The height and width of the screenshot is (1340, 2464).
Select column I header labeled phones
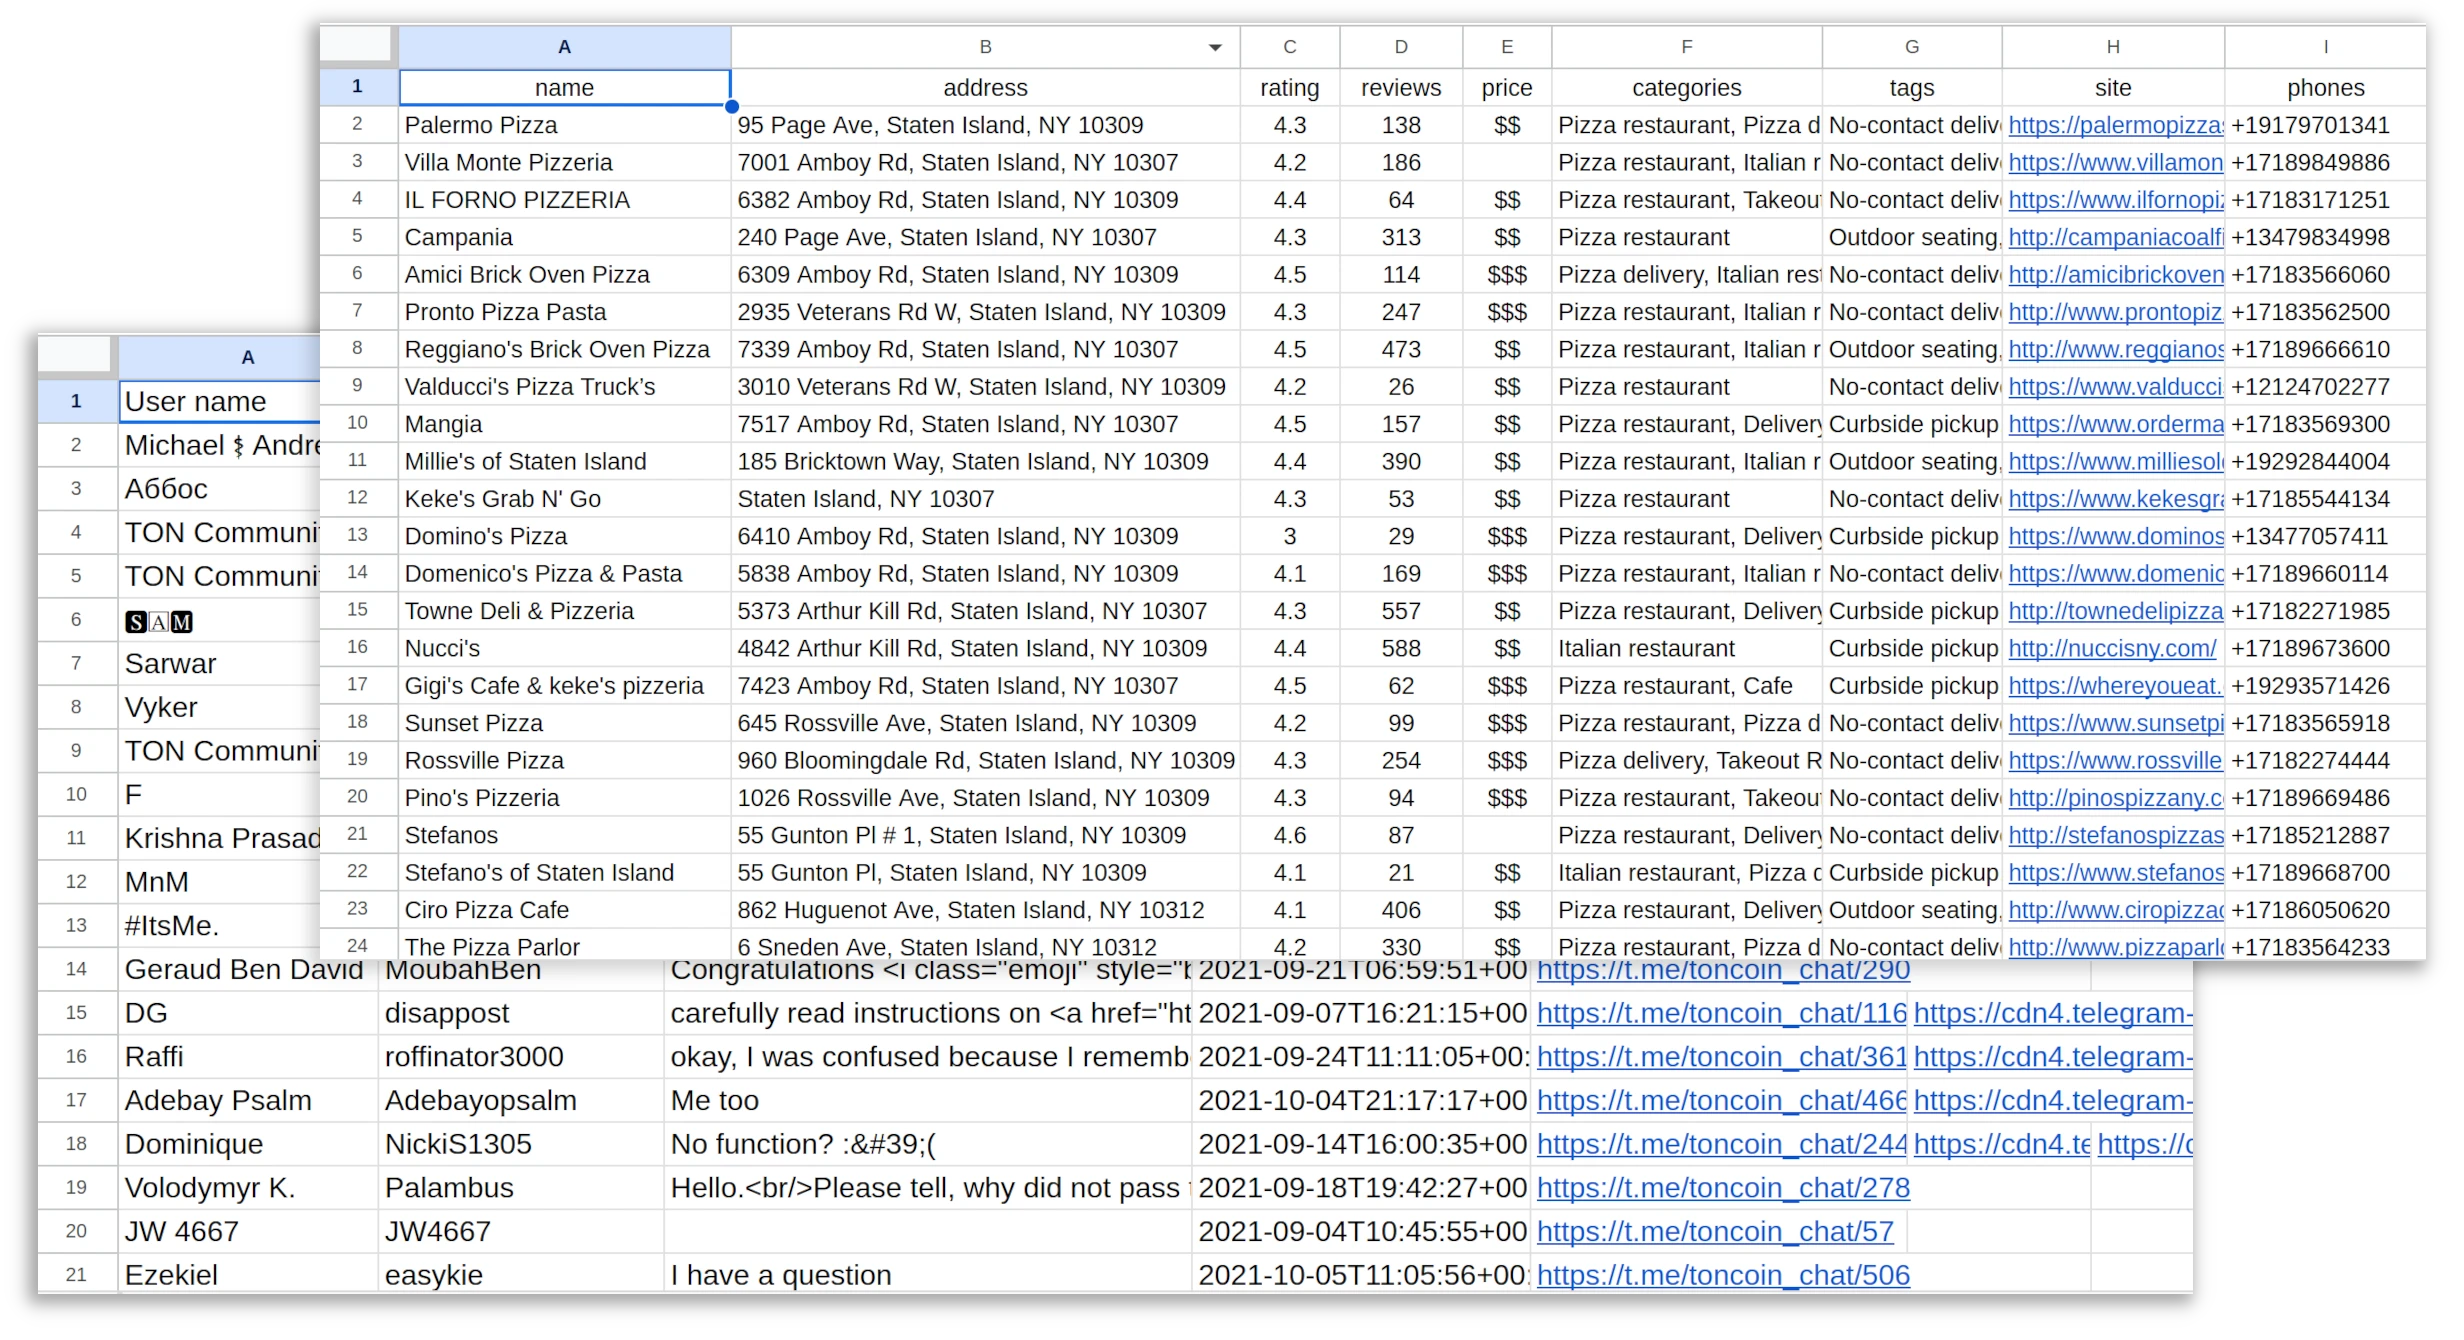point(2325,46)
